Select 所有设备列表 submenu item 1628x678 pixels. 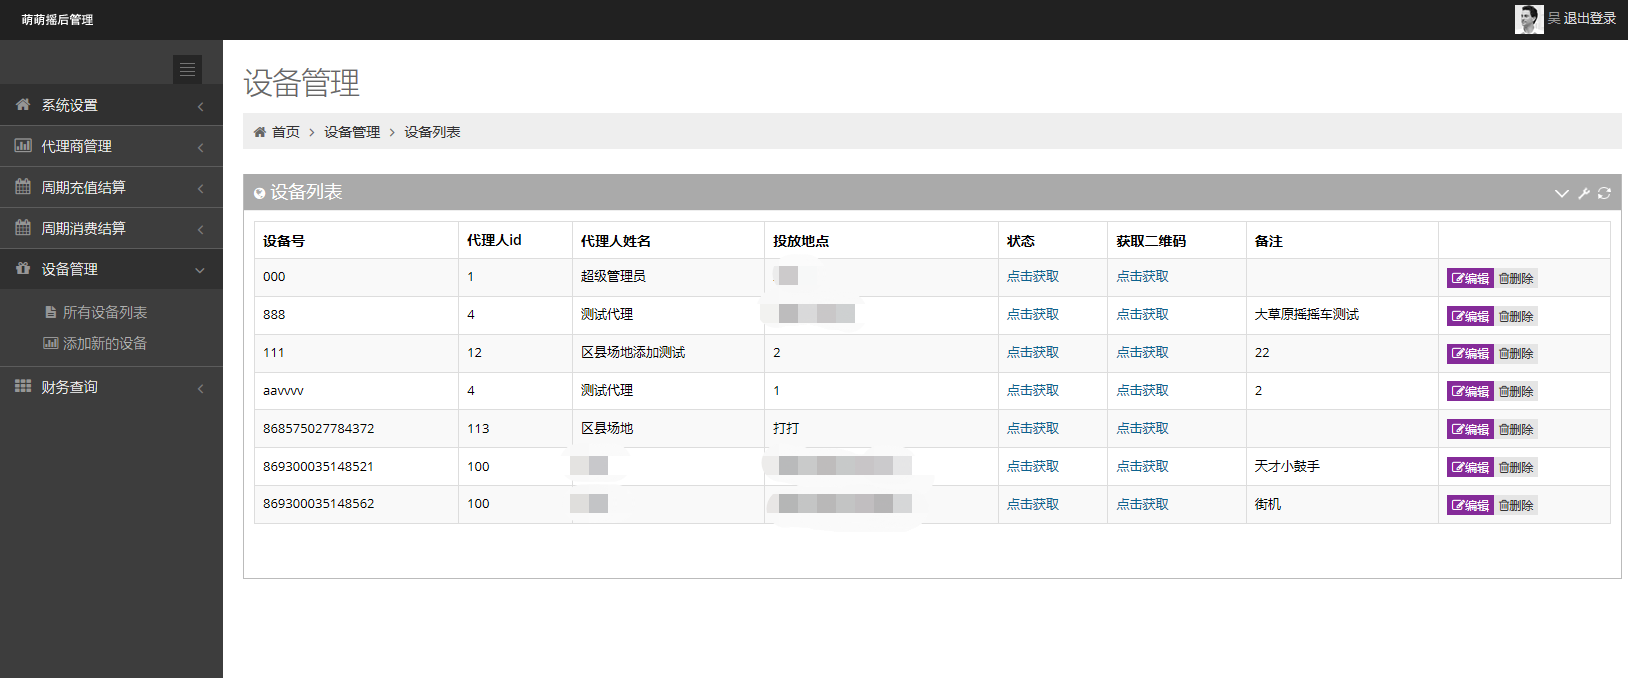[x=105, y=312]
